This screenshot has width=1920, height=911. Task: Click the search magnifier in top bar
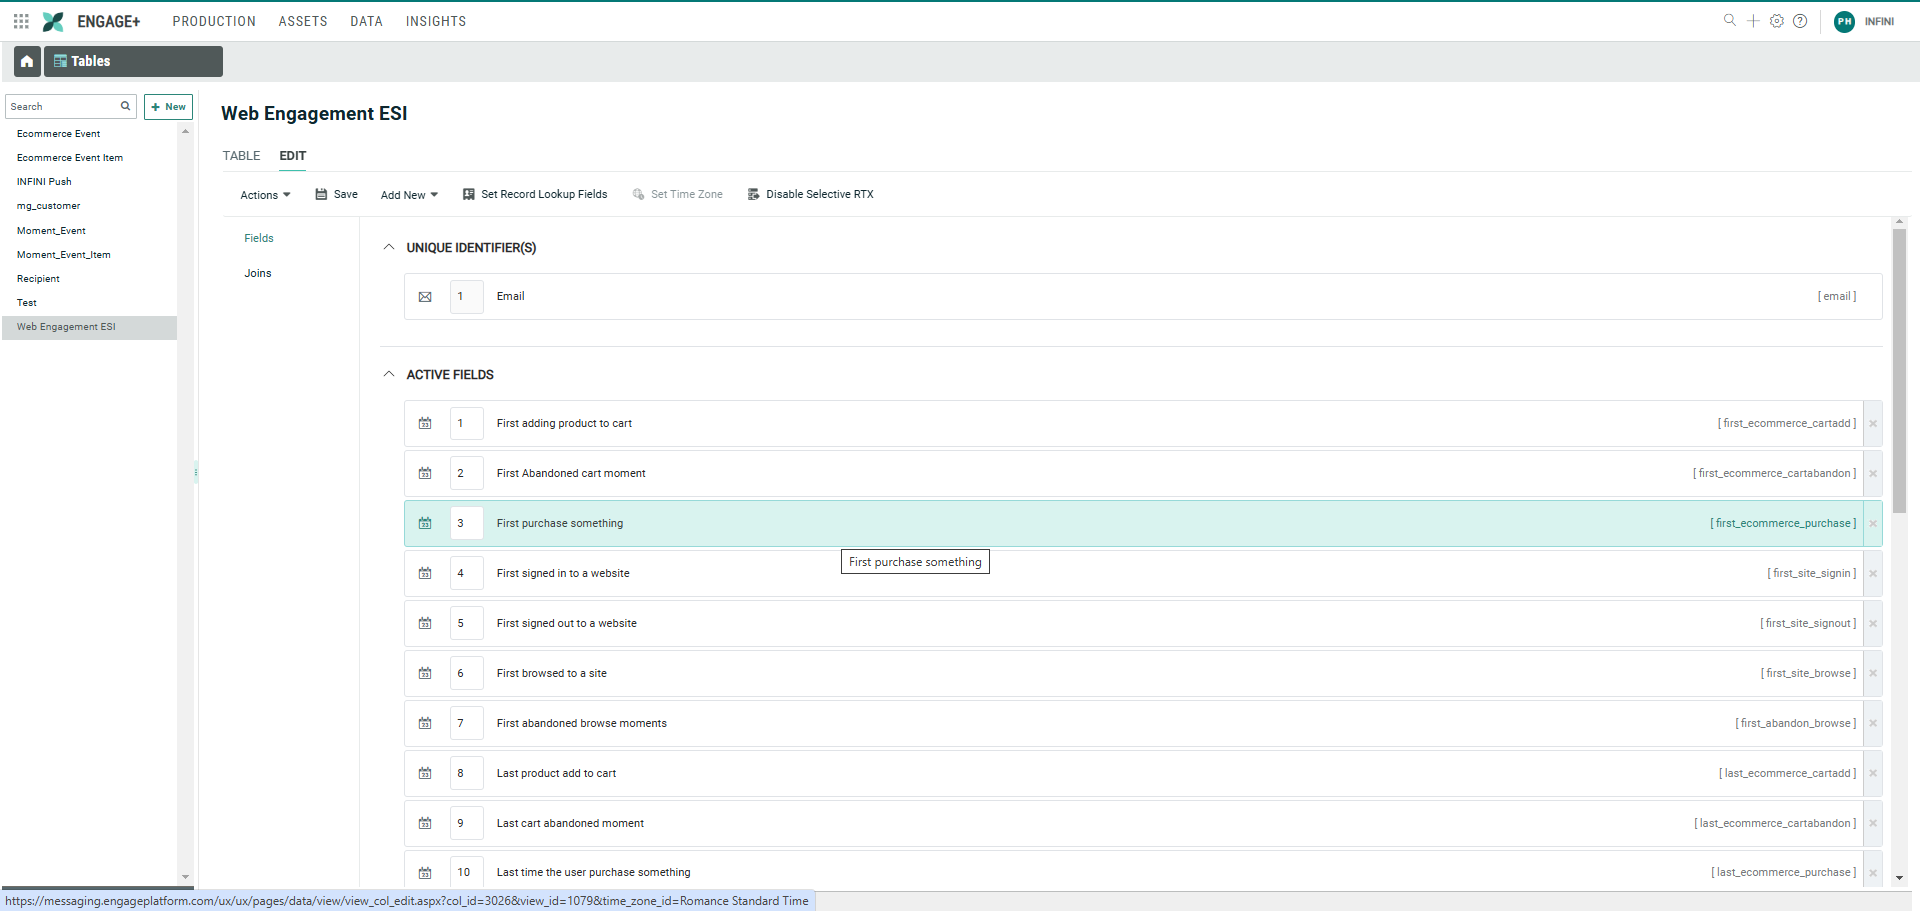[1729, 21]
